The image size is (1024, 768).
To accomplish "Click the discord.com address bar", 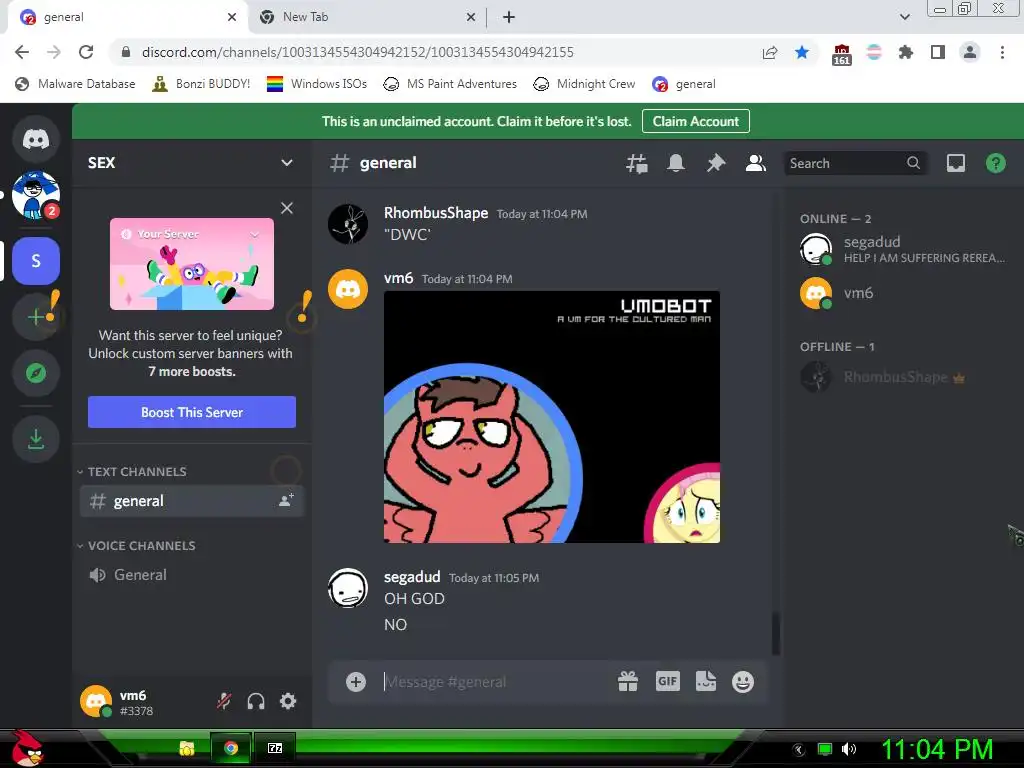I will (358, 52).
